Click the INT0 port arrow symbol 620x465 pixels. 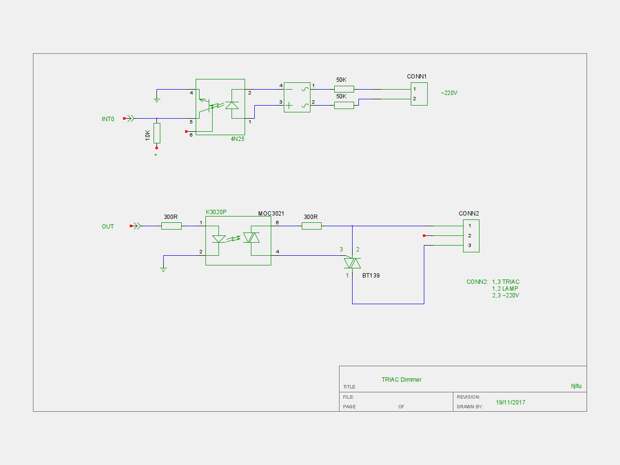(129, 118)
